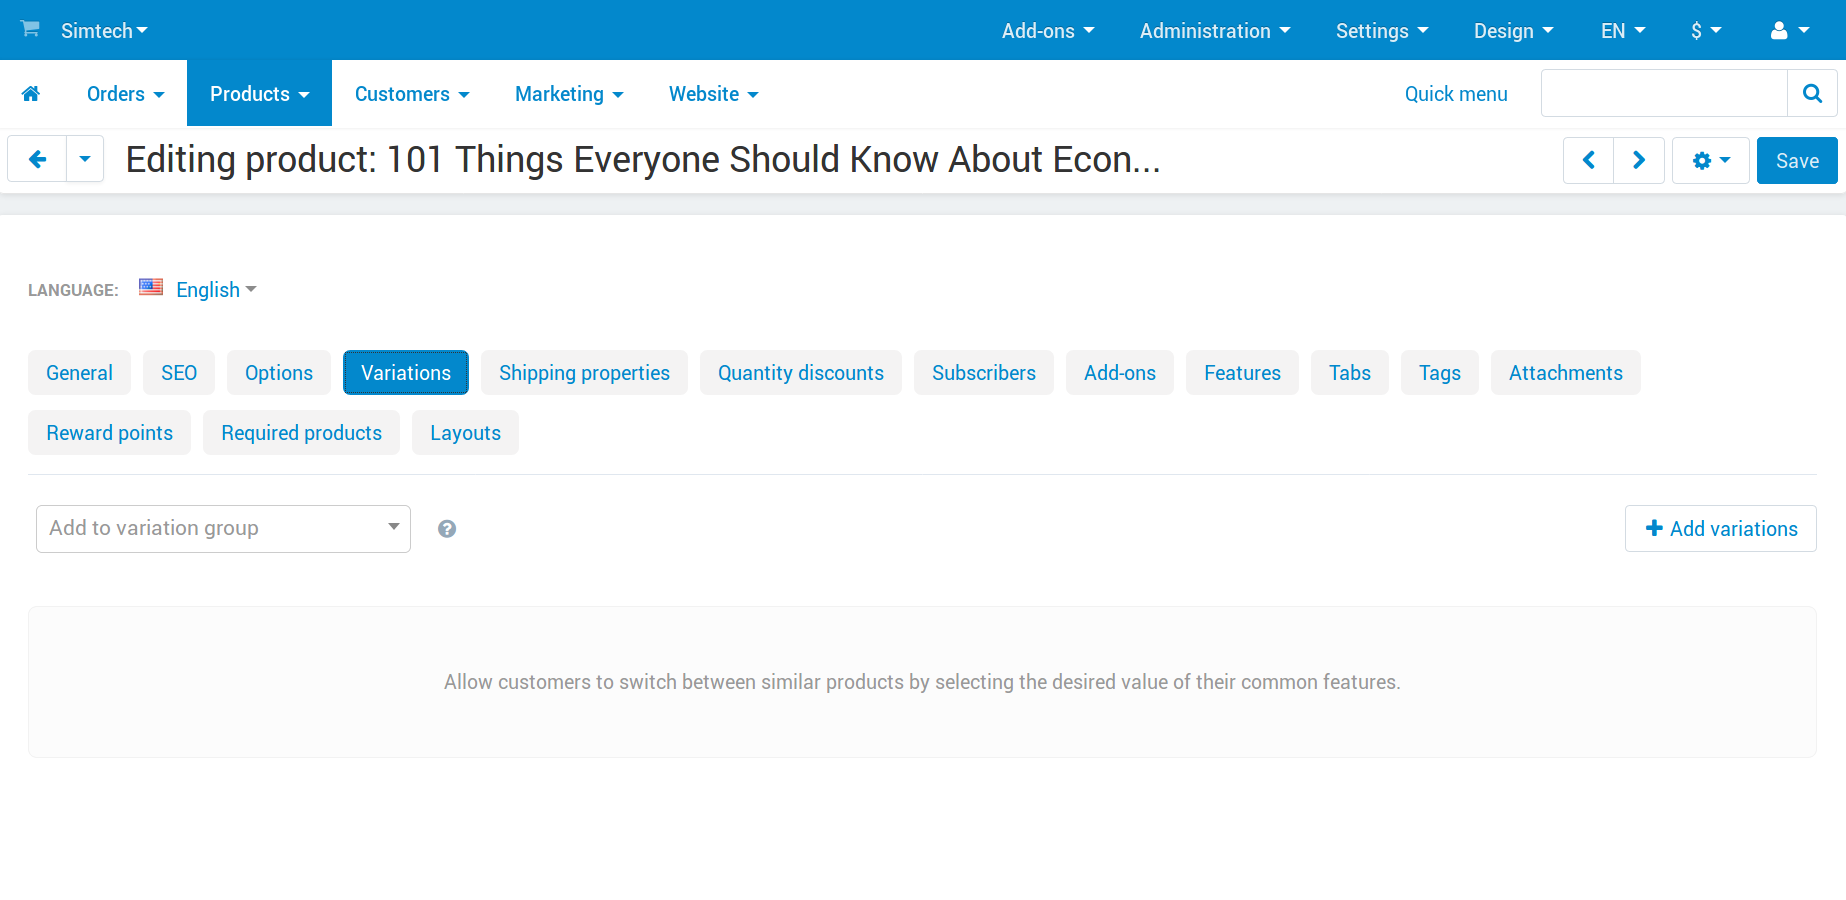This screenshot has width=1846, height=900.
Task: Open the Design menu
Action: [x=1513, y=31]
